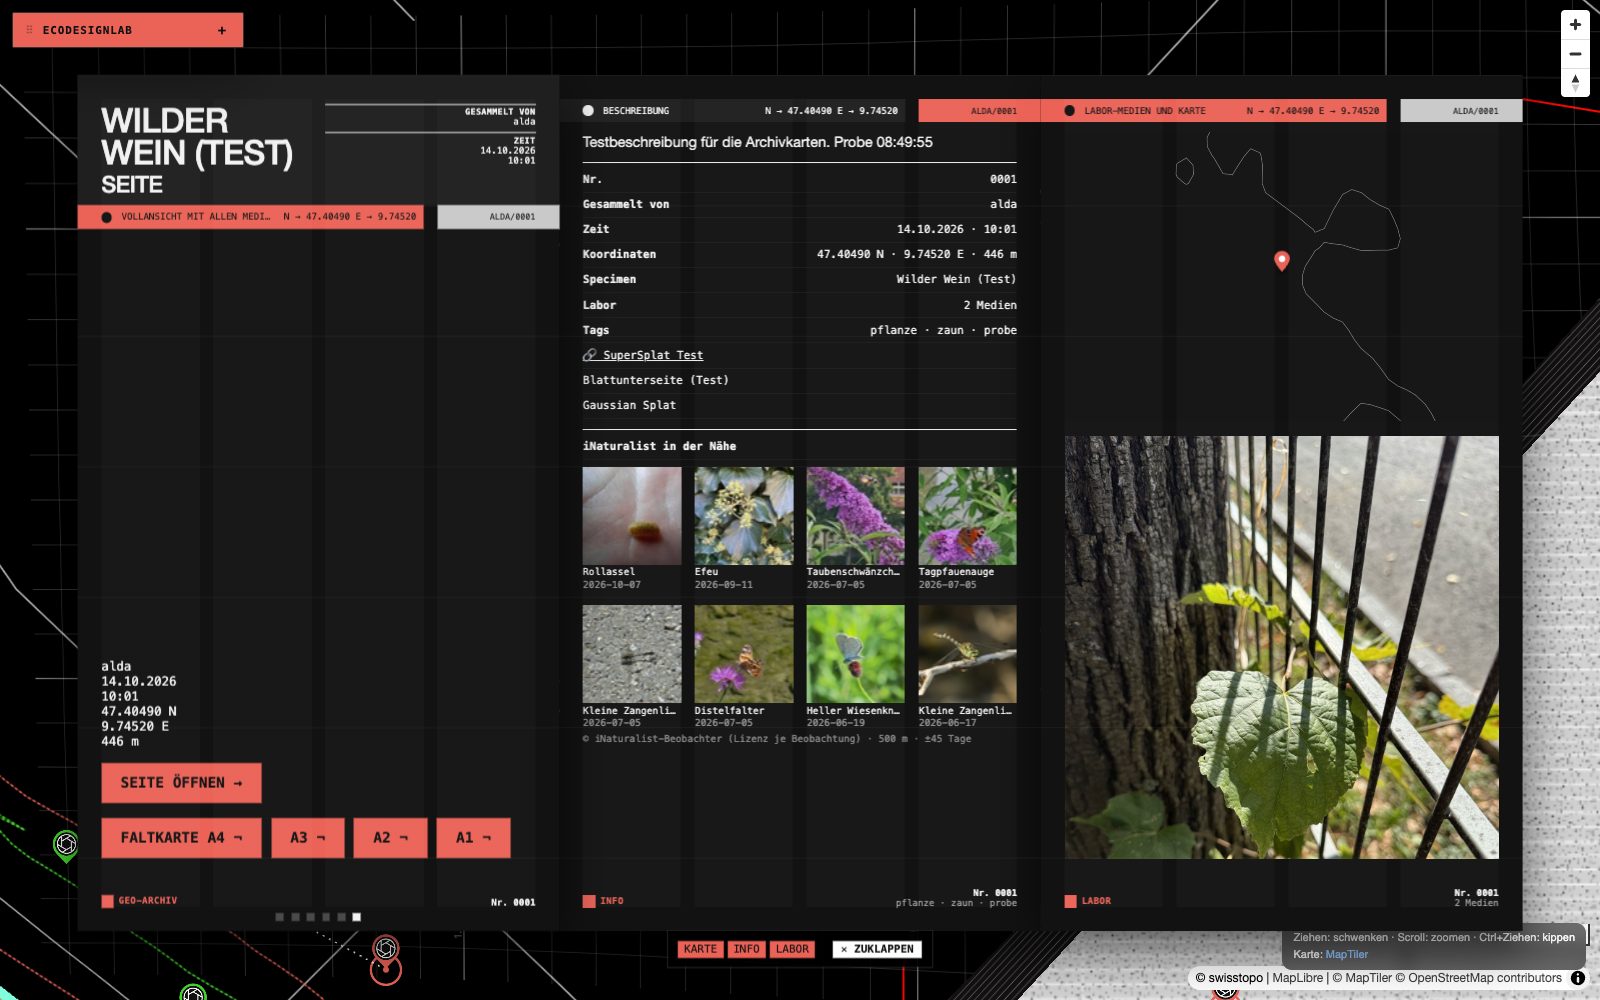Open the Distelfalter observation thumbnail
The width and height of the screenshot is (1600, 1000).
(744, 654)
